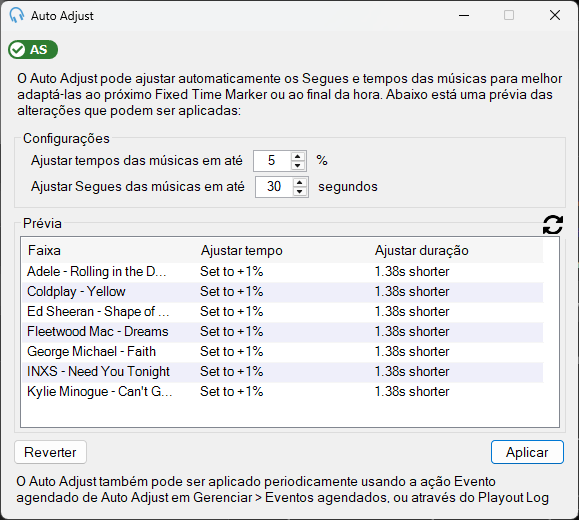Click 1.38s shorter in the Fleetwood Mac row
579x520 pixels.
[x=412, y=331]
